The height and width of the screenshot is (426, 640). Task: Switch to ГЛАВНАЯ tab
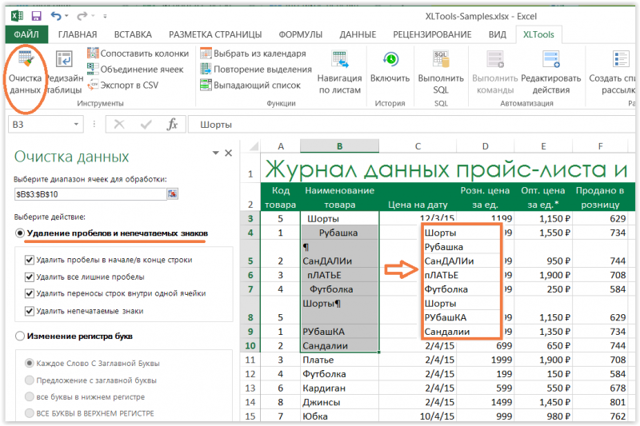[78, 35]
